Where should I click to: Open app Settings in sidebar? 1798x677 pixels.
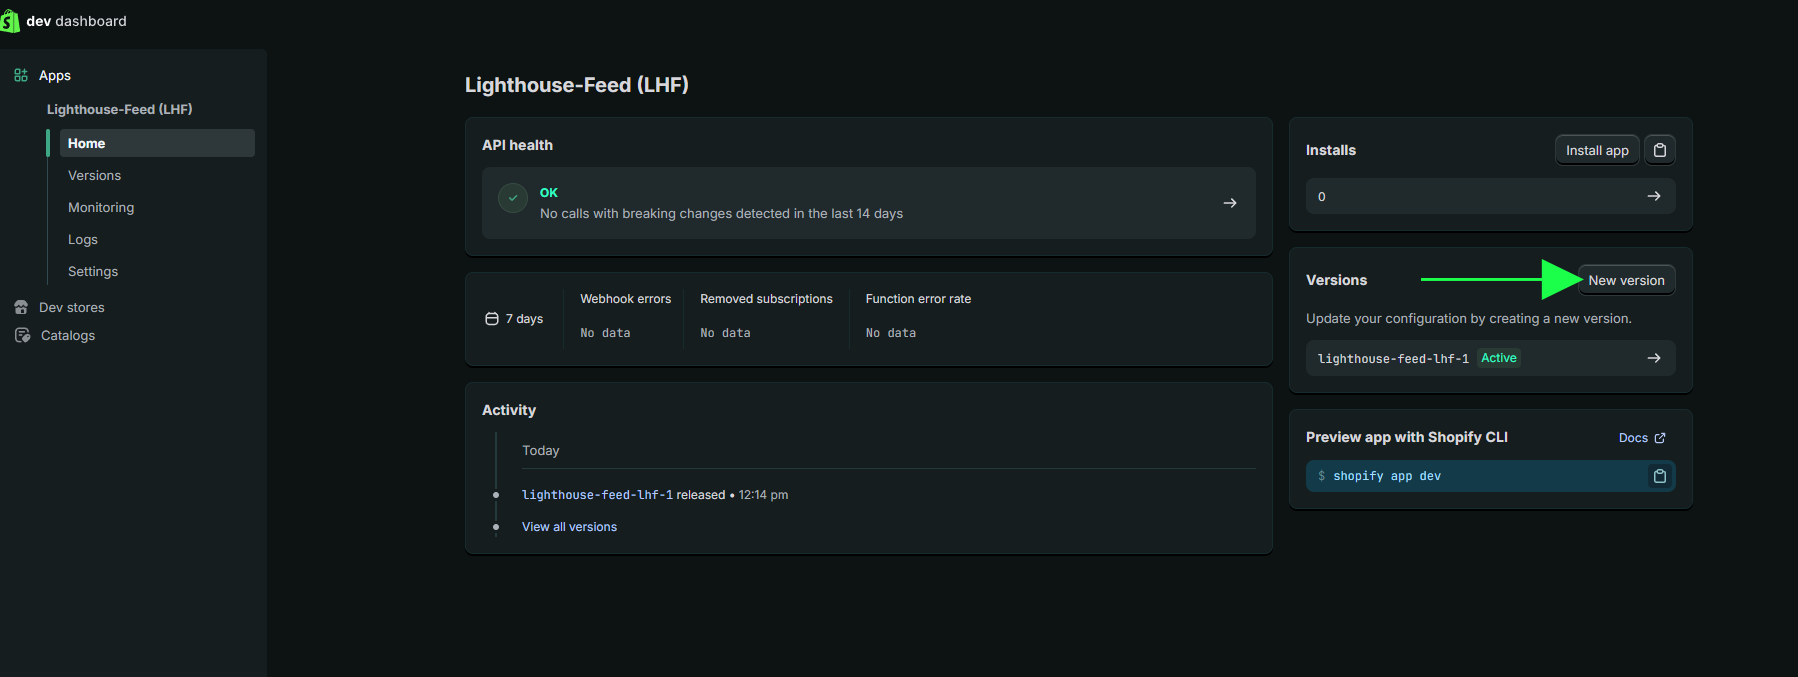93,271
